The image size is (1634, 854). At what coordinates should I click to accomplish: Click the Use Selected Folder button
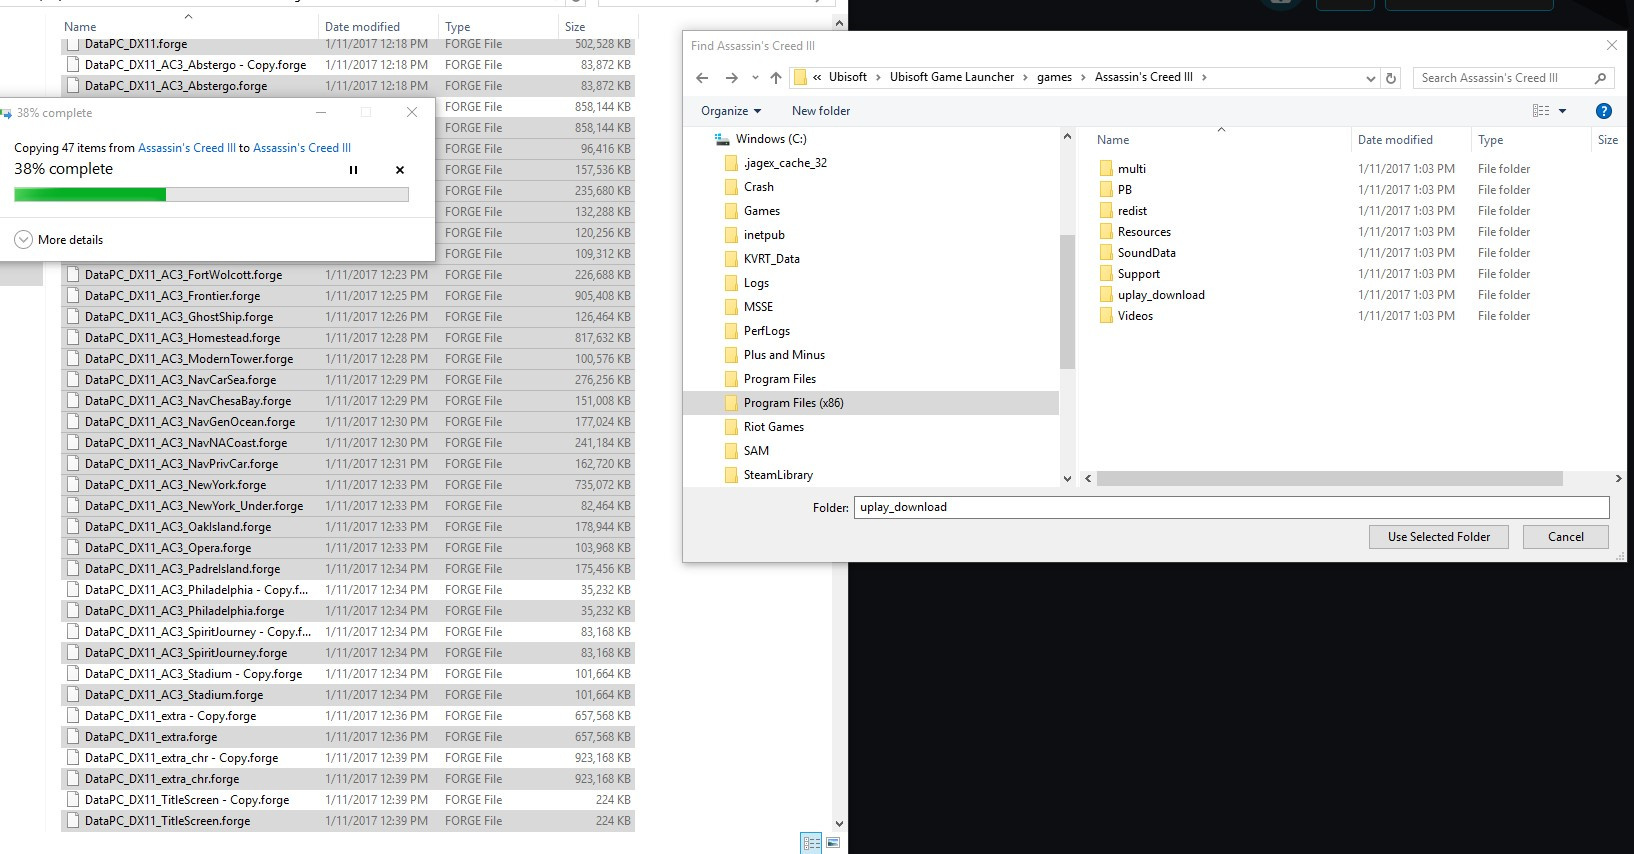[1438, 537]
